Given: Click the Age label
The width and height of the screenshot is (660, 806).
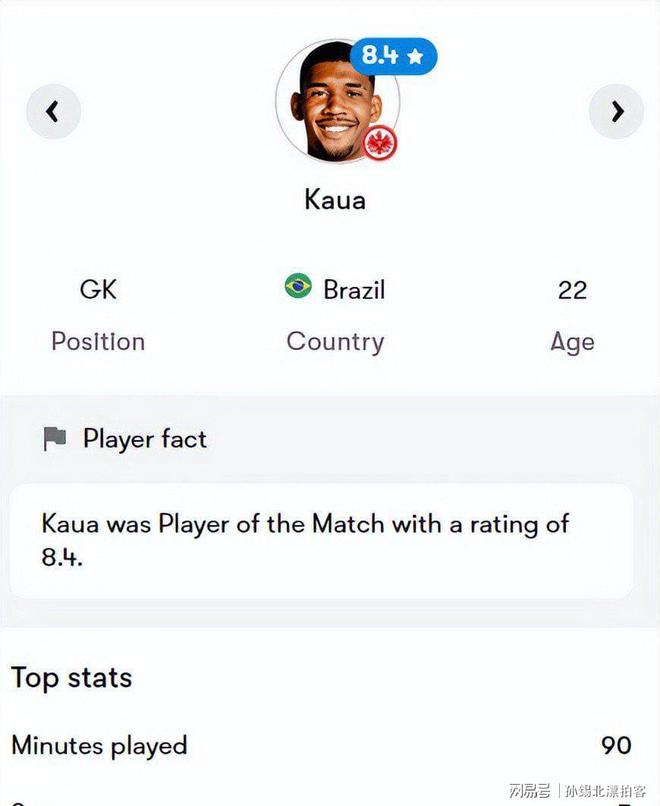Looking at the screenshot, I should (x=572, y=342).
